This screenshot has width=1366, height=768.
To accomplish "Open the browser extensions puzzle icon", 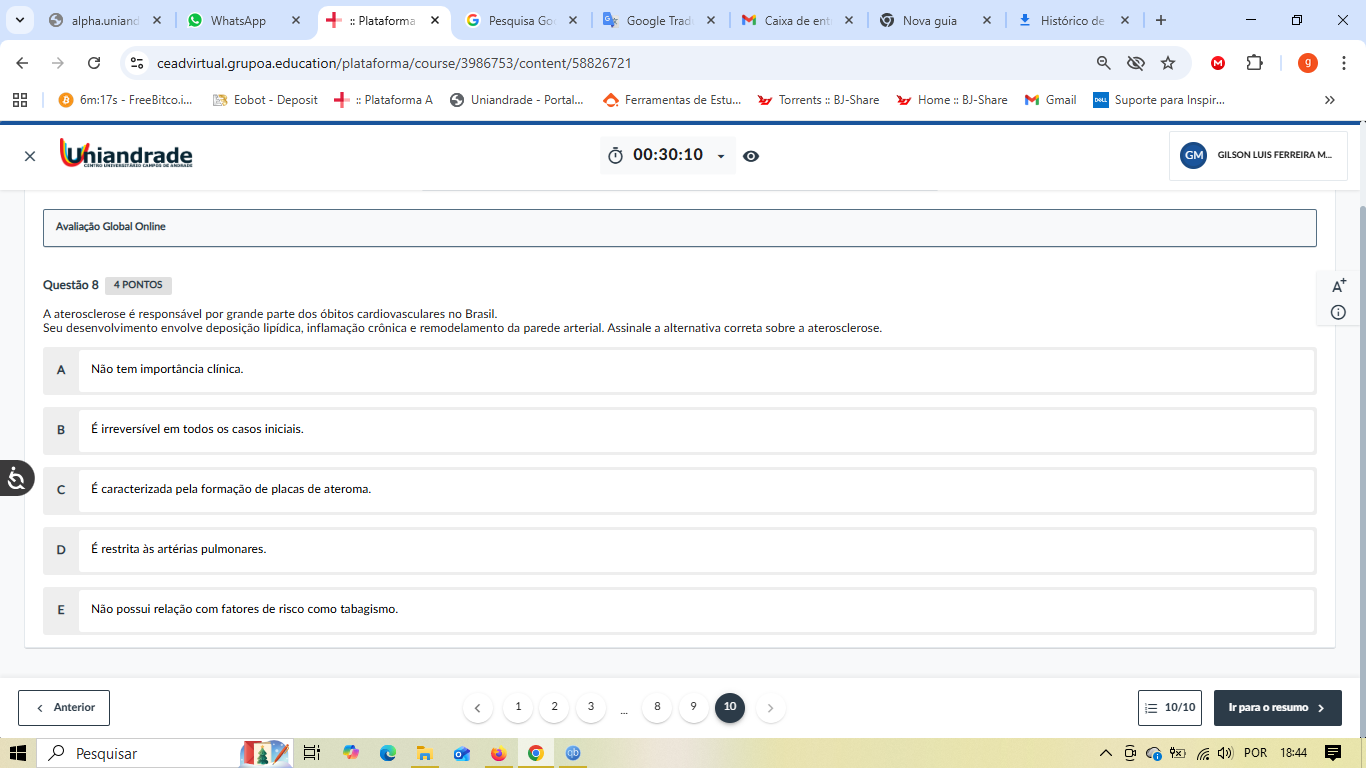I will (x=1254, y=63).
